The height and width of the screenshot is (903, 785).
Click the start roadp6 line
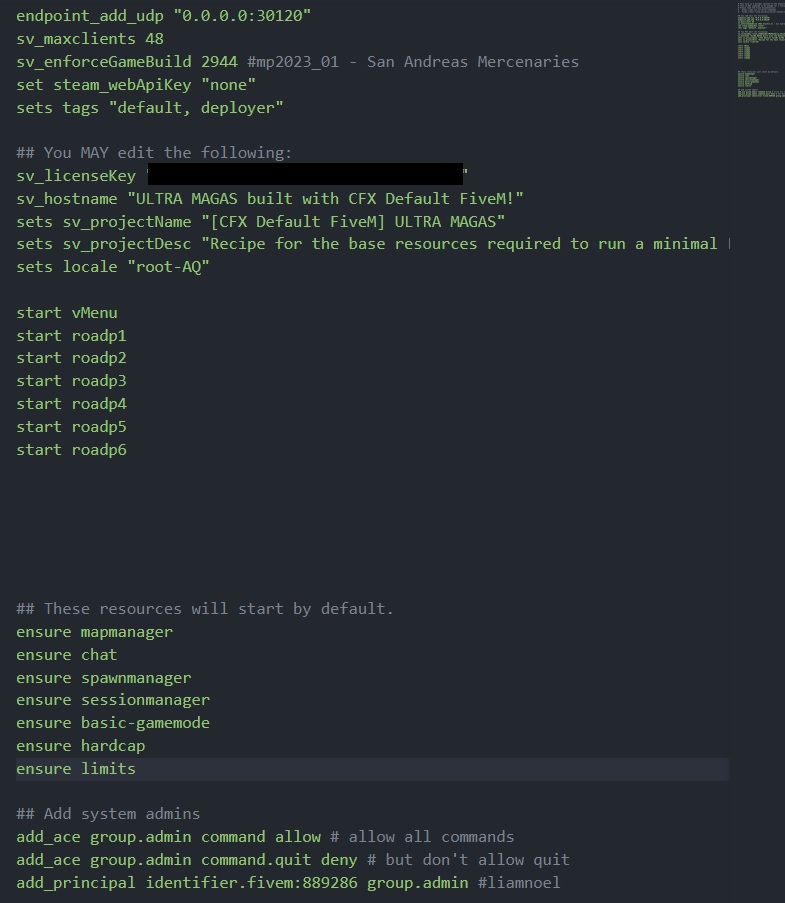pyautogui.click(x=71, y=450)
